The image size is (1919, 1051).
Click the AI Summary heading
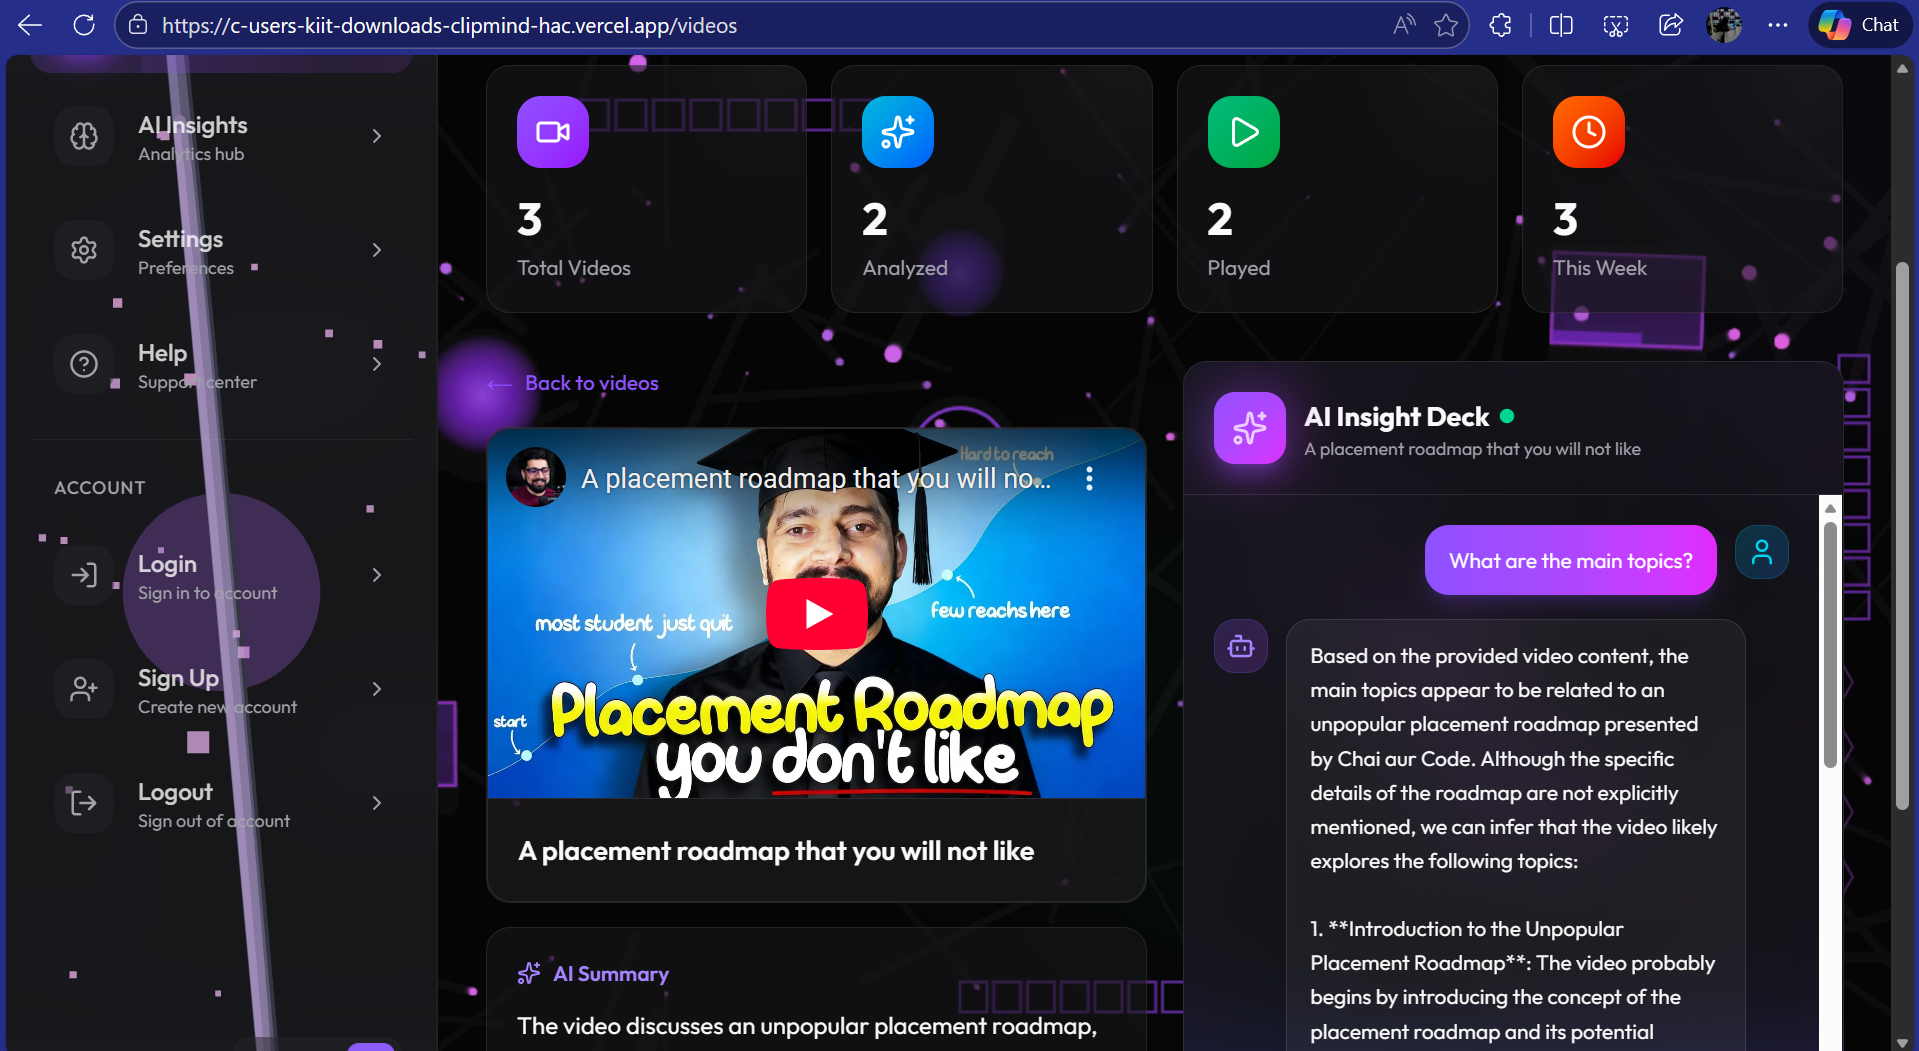point(611,974)
